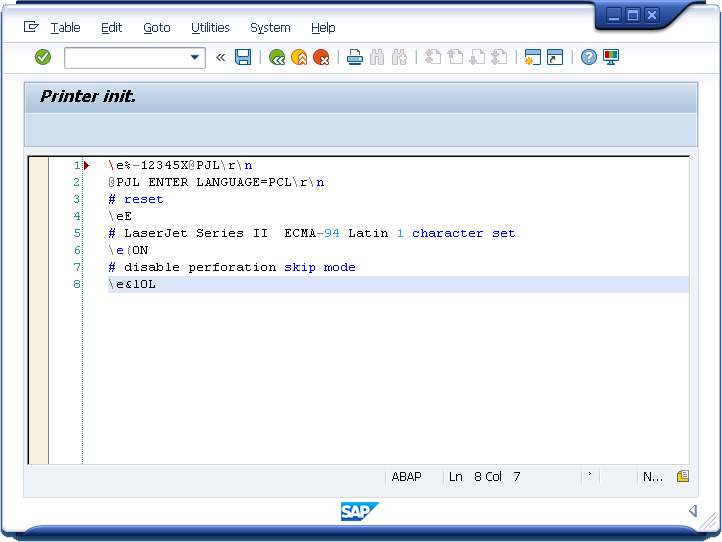This screenshot has width=722, height=542.
Task: Open Help with the question mark icon
Action: tap(589, 58)
